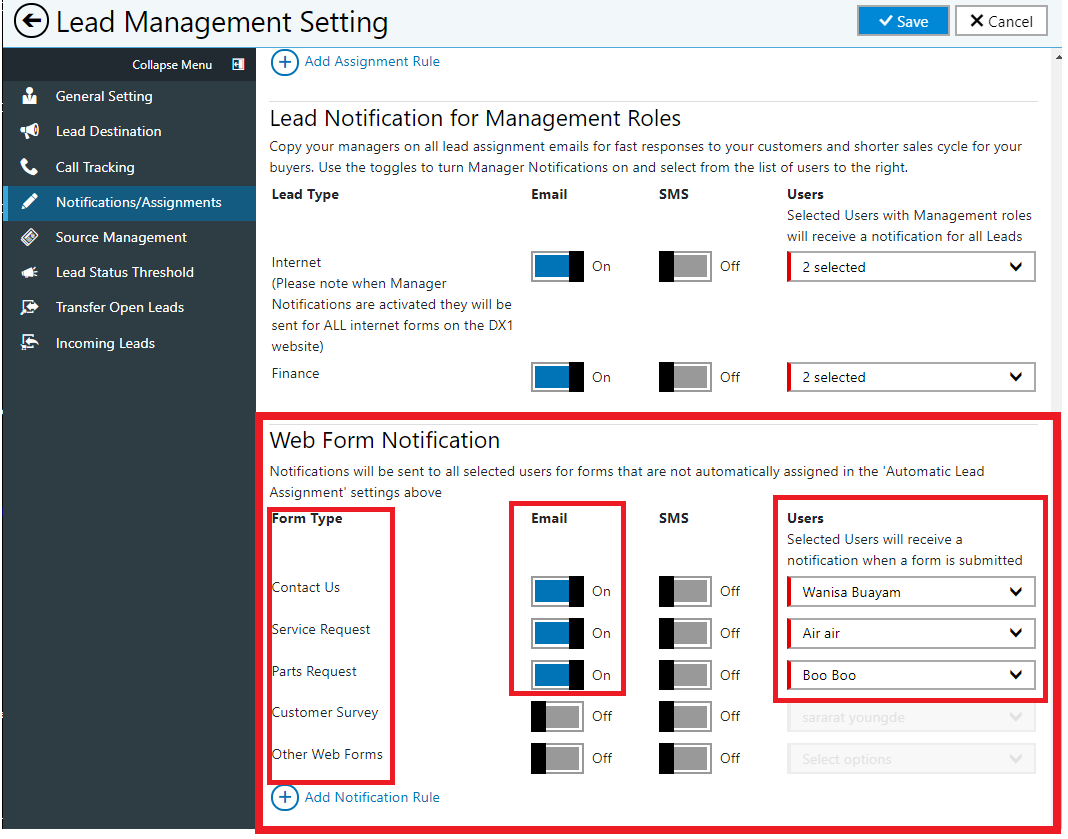Enable Other Web Forms Email toggle
Screen dimensions: 1068x839
[x=557, y=759]
